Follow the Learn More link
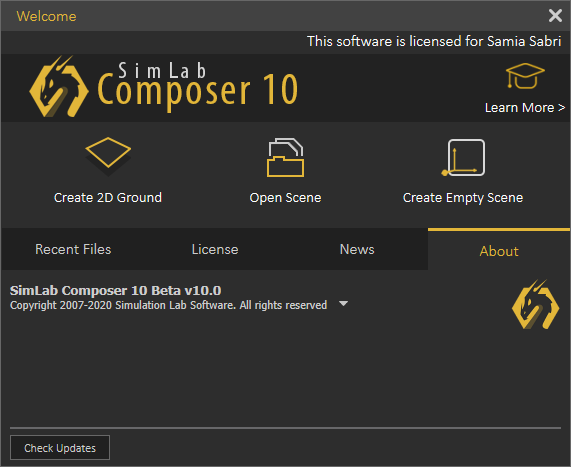Screen dimensions: 571x467 (525, 107)
